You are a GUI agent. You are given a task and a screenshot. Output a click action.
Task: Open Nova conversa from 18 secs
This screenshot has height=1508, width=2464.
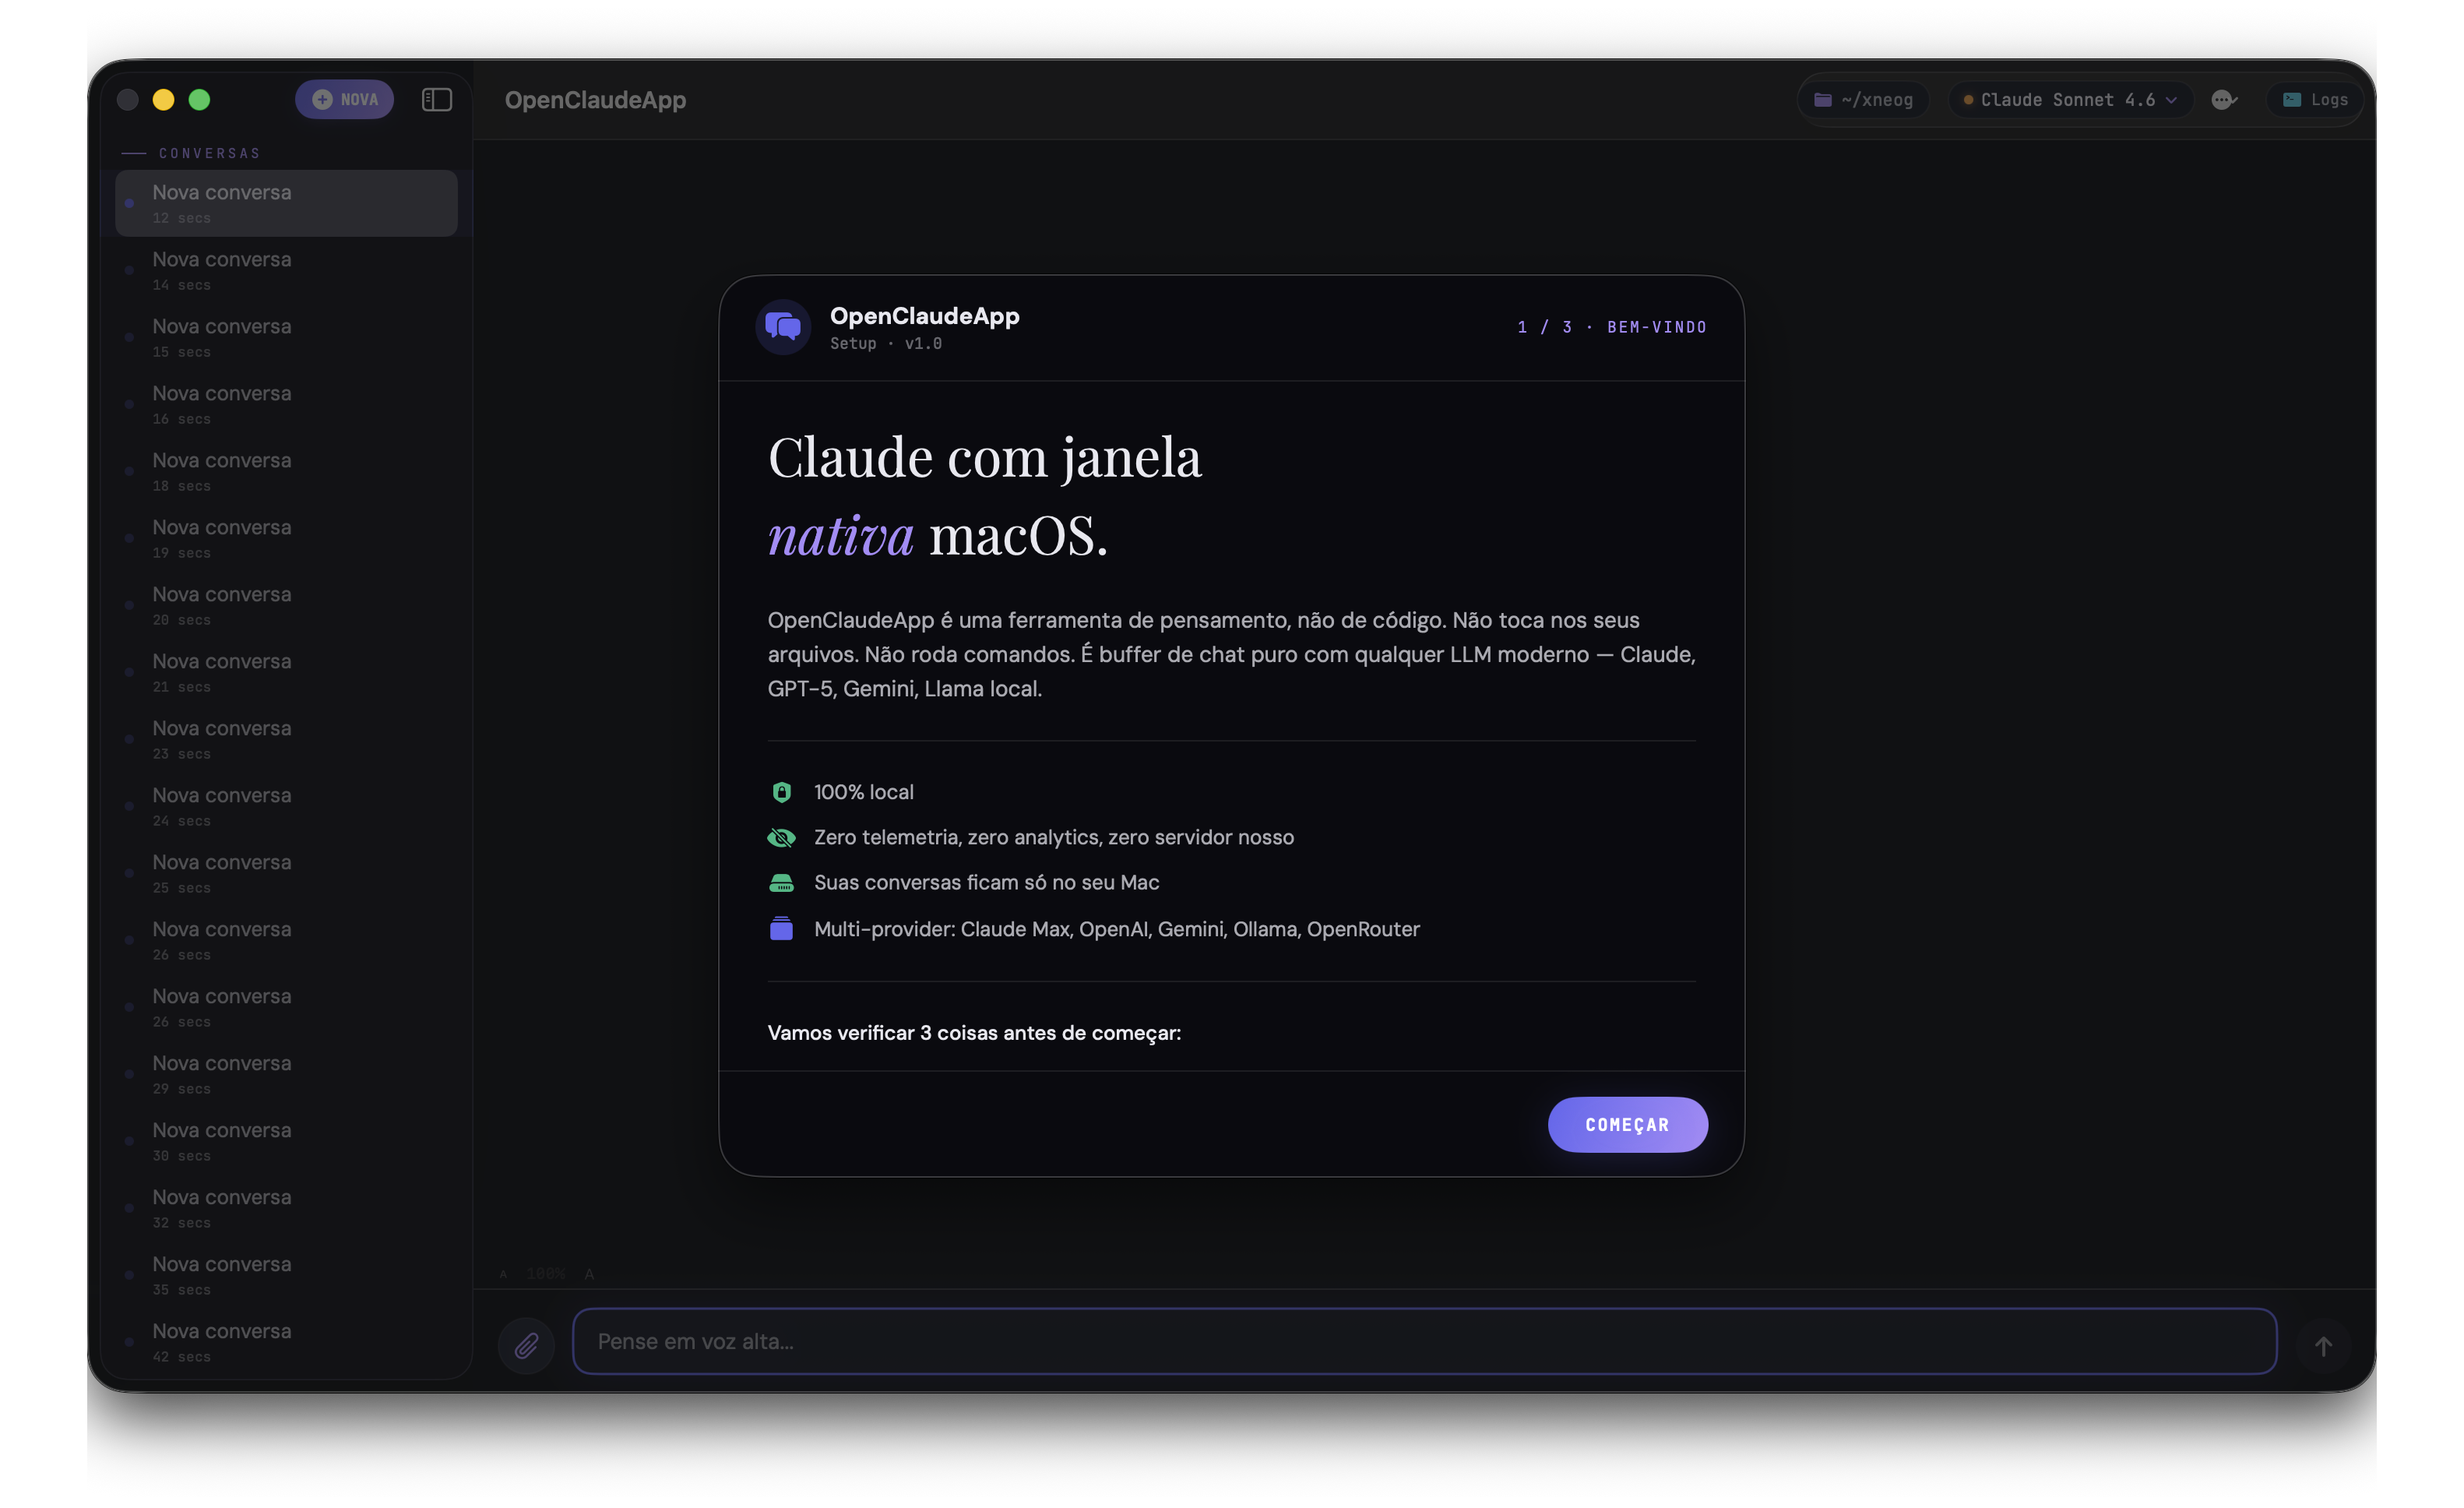click(286, 471)
